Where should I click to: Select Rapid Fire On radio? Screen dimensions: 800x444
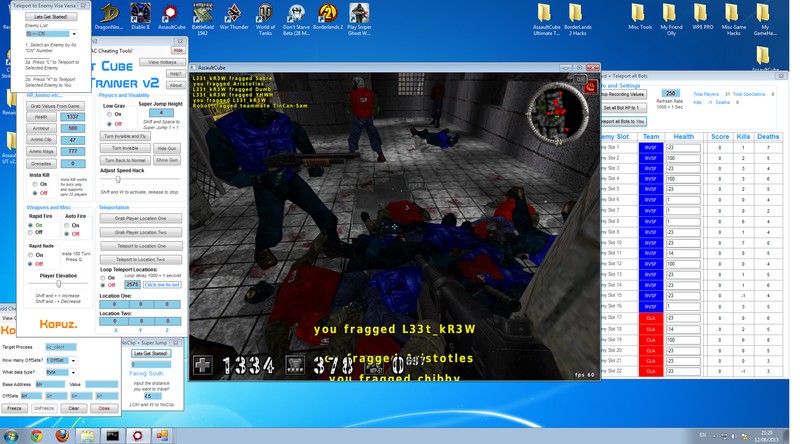pyautogui.click(x=31, y=225)
